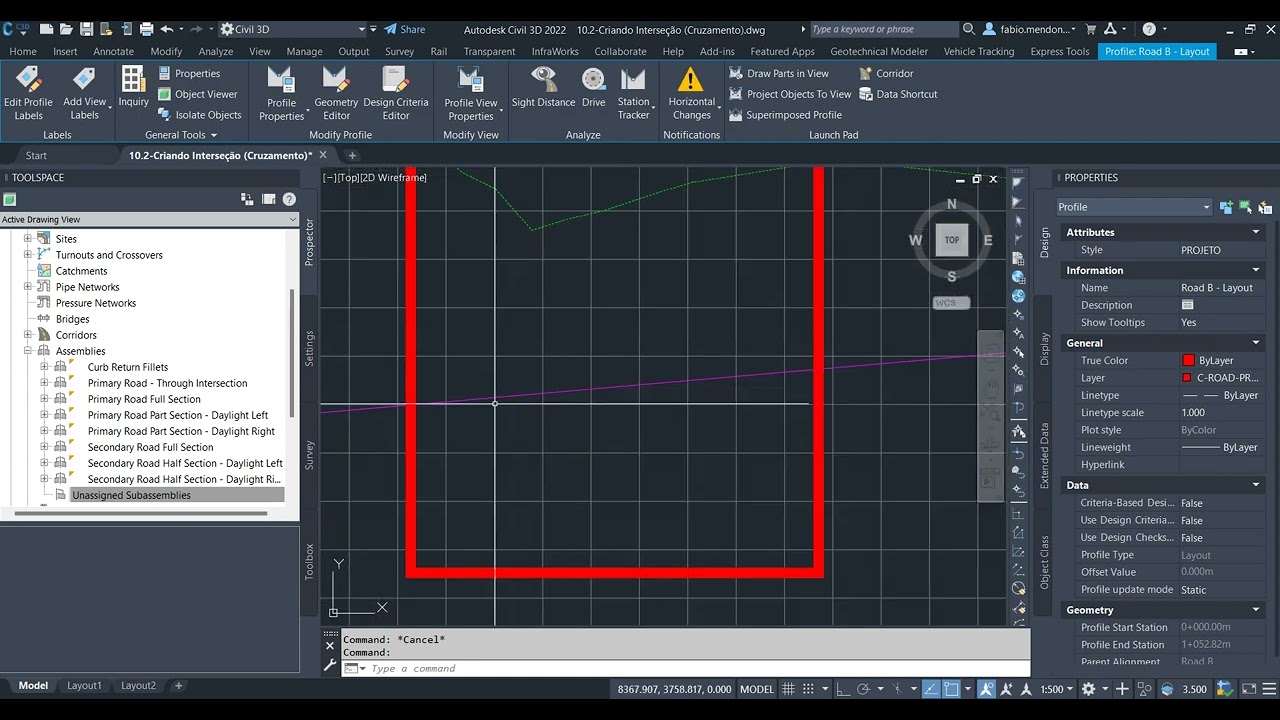1280x720 pixels.
Task: Open the Start document tab
Action: [36, 155]
